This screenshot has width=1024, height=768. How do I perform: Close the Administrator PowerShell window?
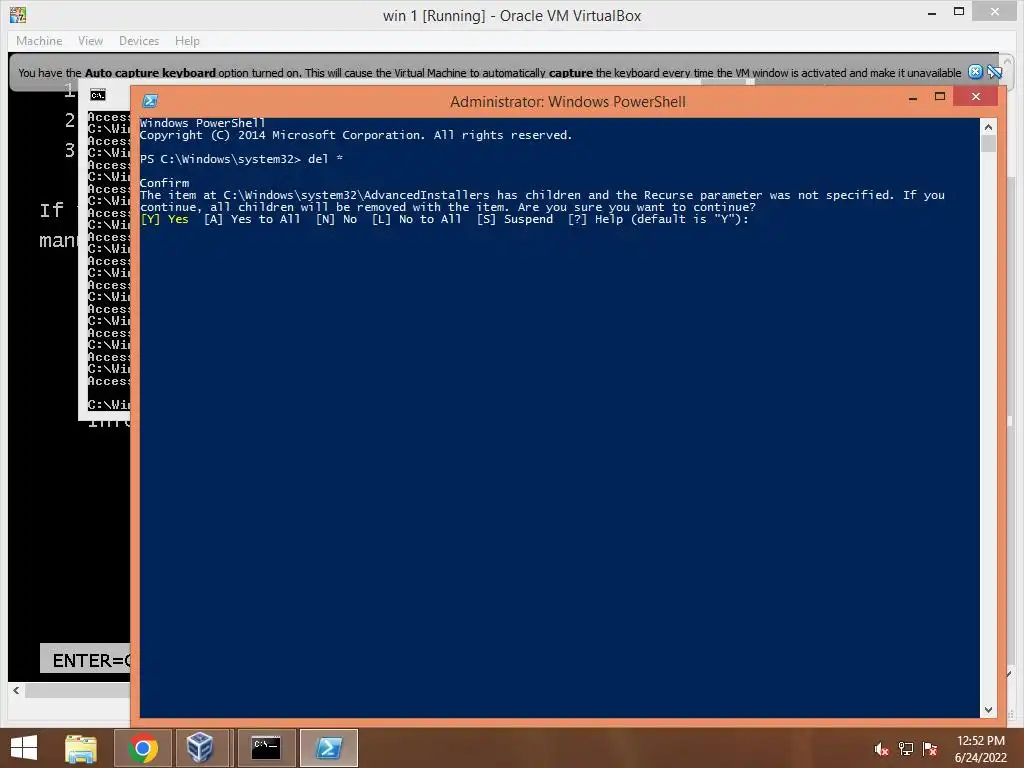[x=976, y=97]
